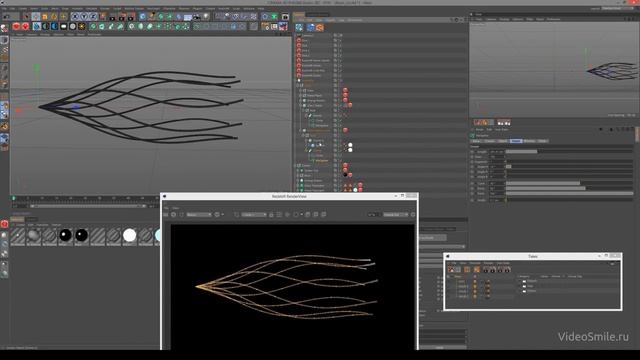Activate the Move tool
Image resolution: width=640 pixels, height=360 pixels.
pyautogui.click(x=36, y=16)
